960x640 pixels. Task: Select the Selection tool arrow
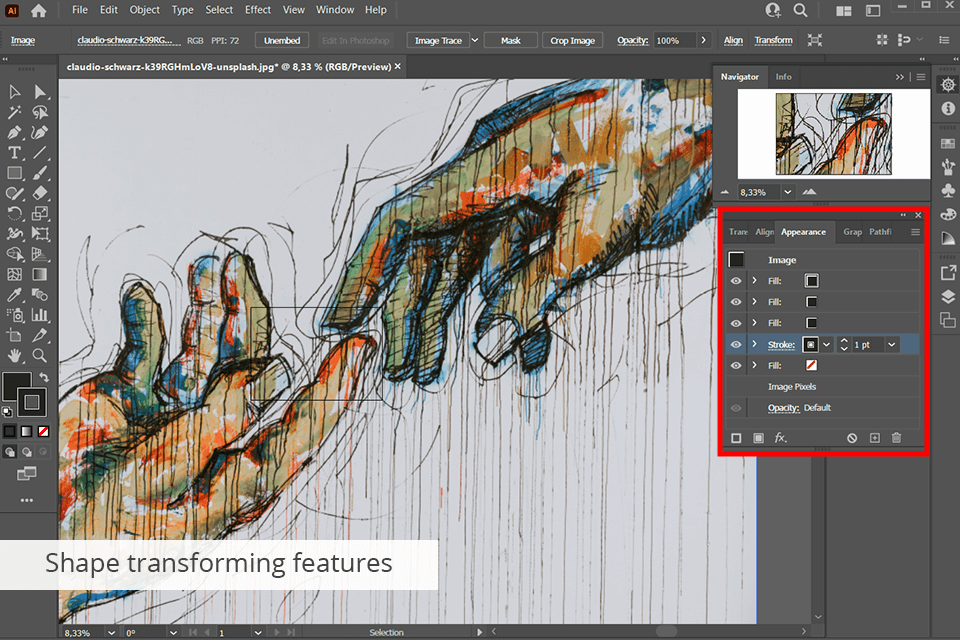click(x=15, y=92)
